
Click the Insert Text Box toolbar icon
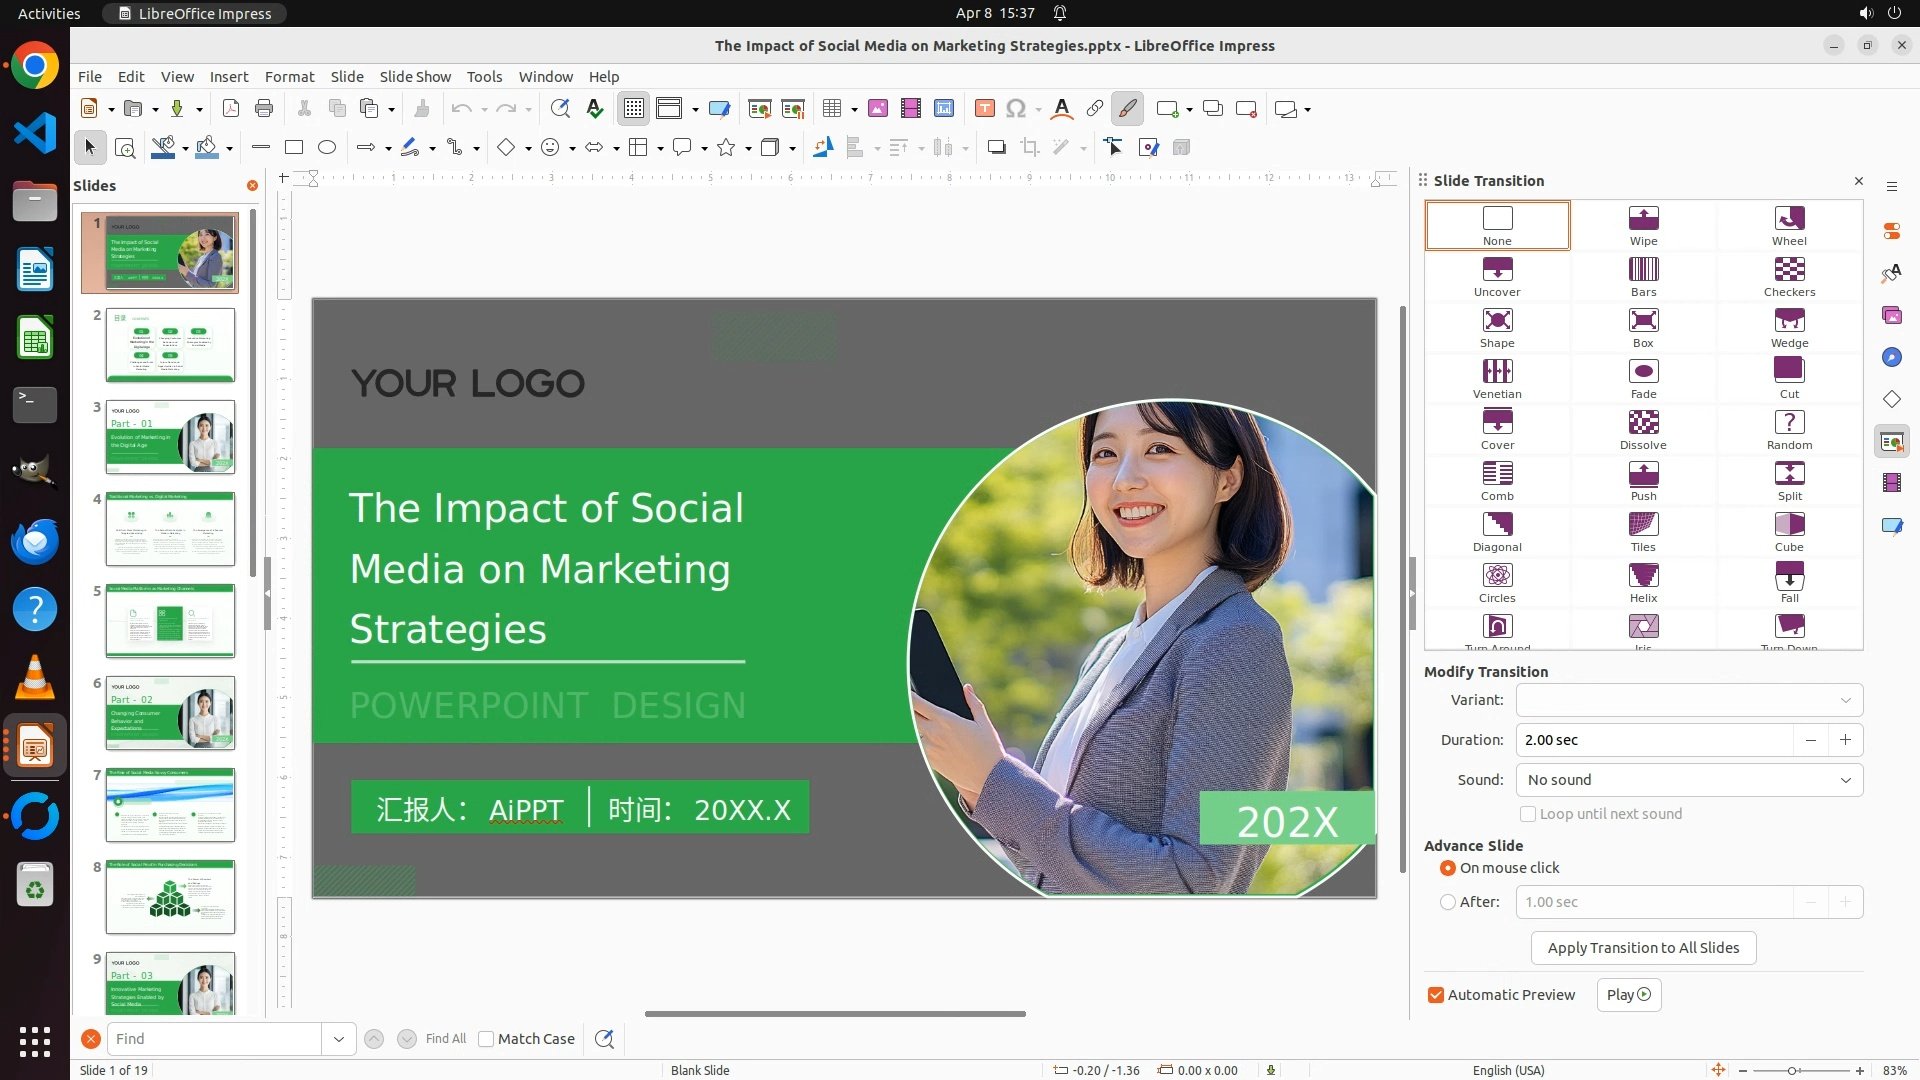coord(984,109)
